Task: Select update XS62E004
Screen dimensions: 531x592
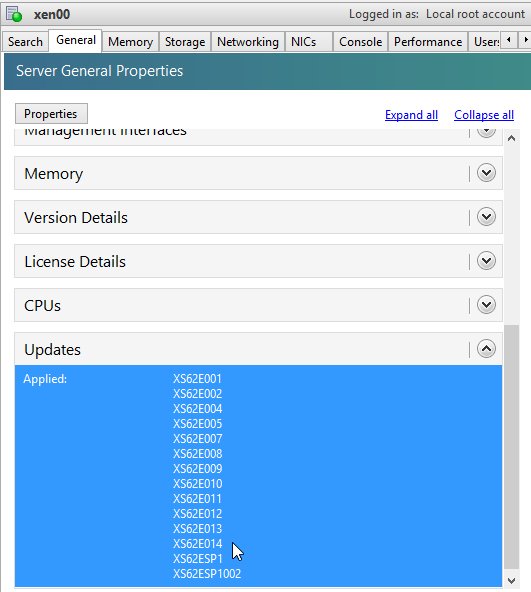Action: pyautogui.click(x=198, y=409)
